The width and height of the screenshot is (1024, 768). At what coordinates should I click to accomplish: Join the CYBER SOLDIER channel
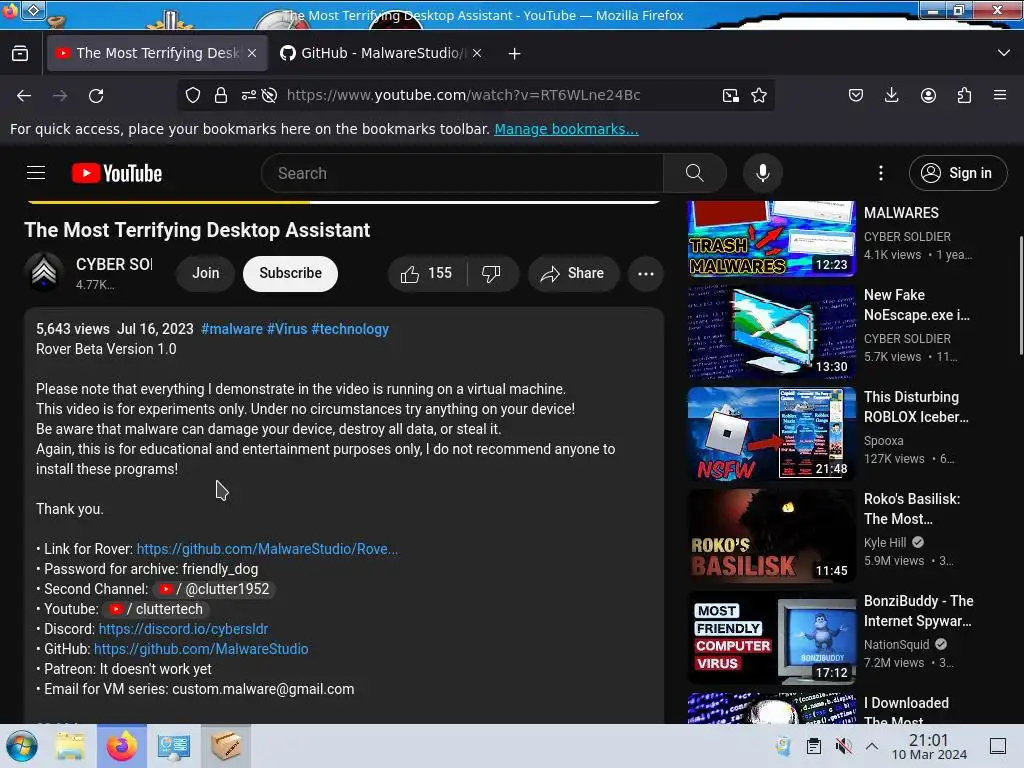tap(206, 273)
